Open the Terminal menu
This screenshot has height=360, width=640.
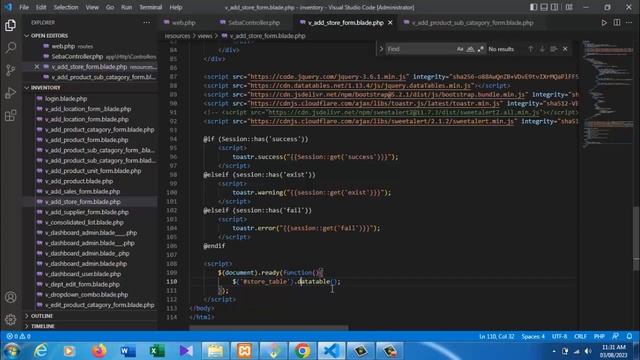point(151,7)
